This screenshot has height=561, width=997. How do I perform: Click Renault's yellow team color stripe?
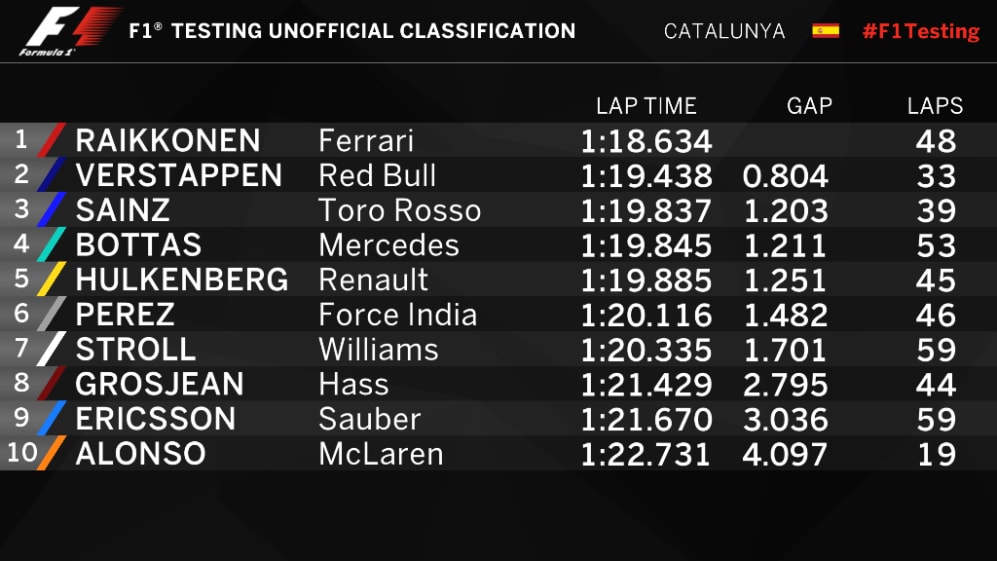click(51, 280)
